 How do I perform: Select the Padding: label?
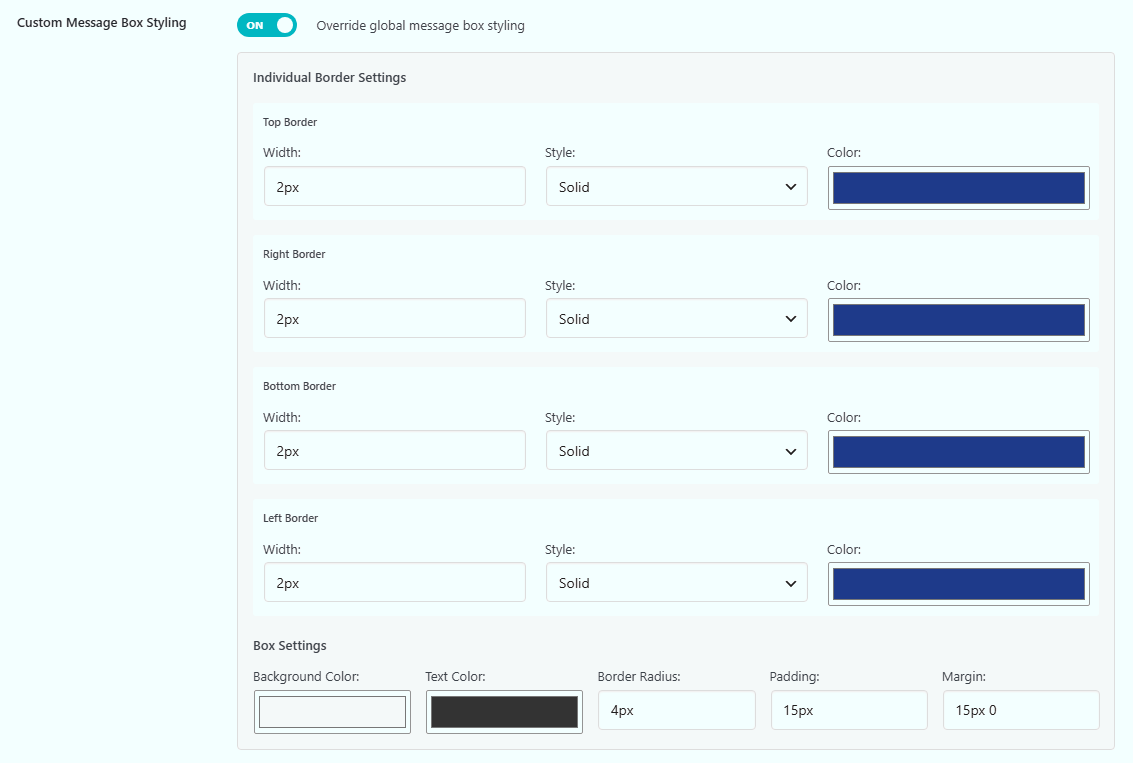pos(794,677)
